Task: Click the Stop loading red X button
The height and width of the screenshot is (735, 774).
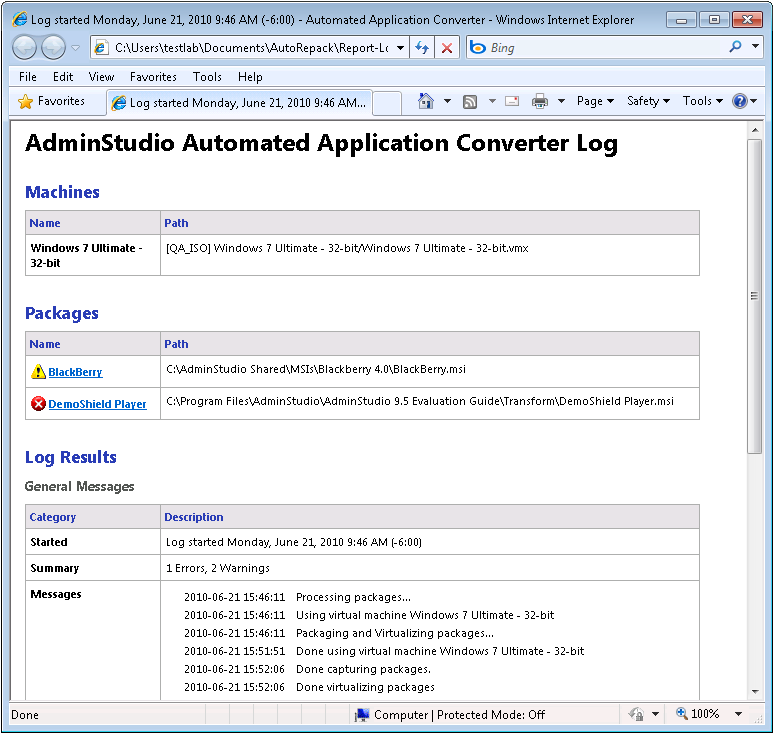Action: click(x=447, y=47)
